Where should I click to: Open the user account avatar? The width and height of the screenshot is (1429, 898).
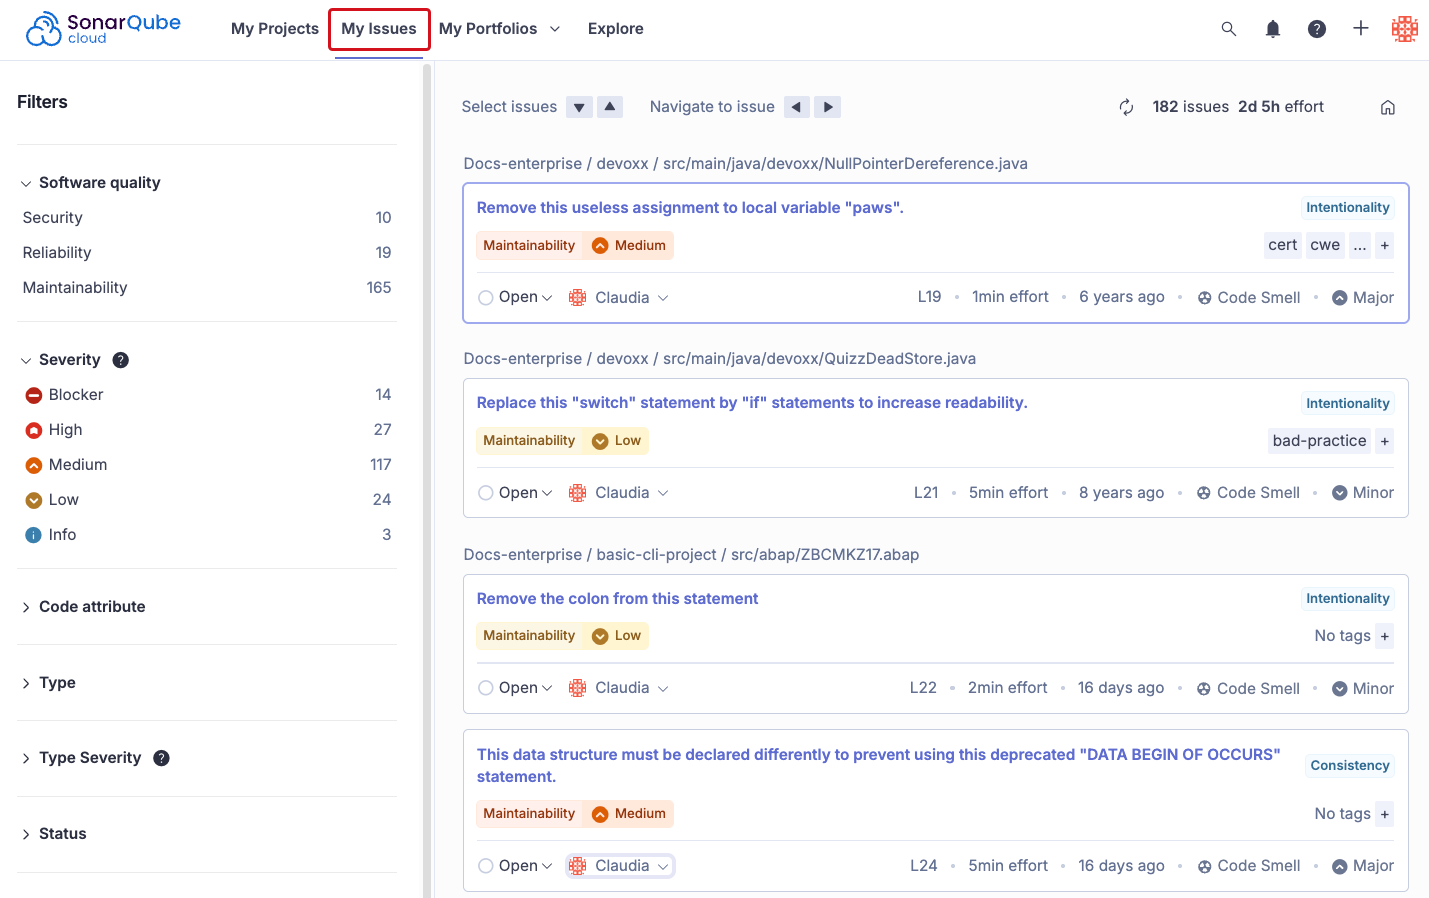click(x=1405, y=29)
